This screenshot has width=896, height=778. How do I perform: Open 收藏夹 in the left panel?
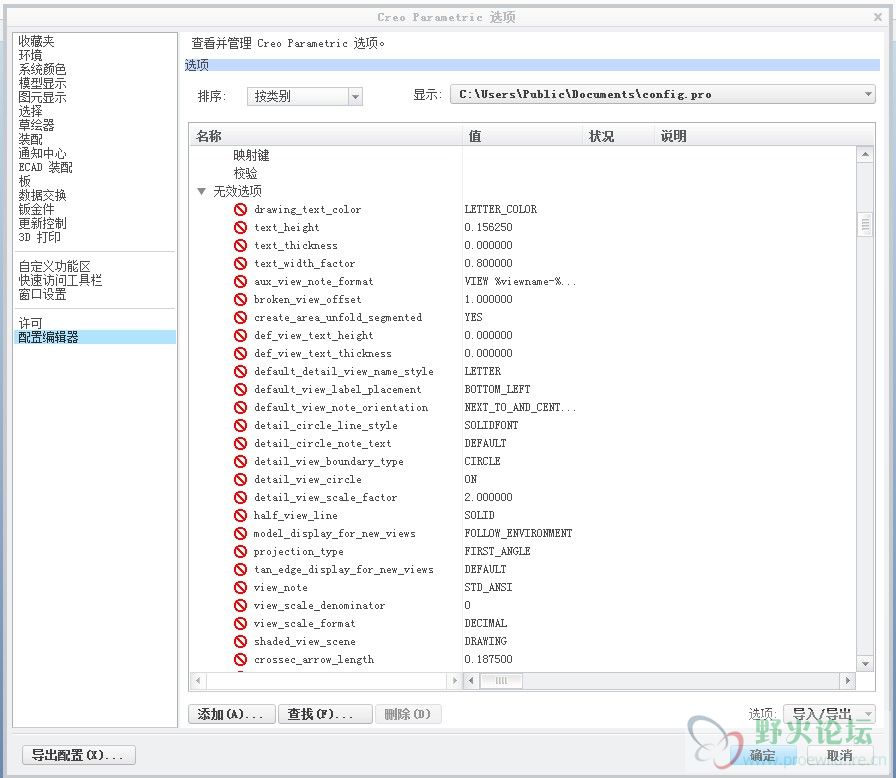36,41
